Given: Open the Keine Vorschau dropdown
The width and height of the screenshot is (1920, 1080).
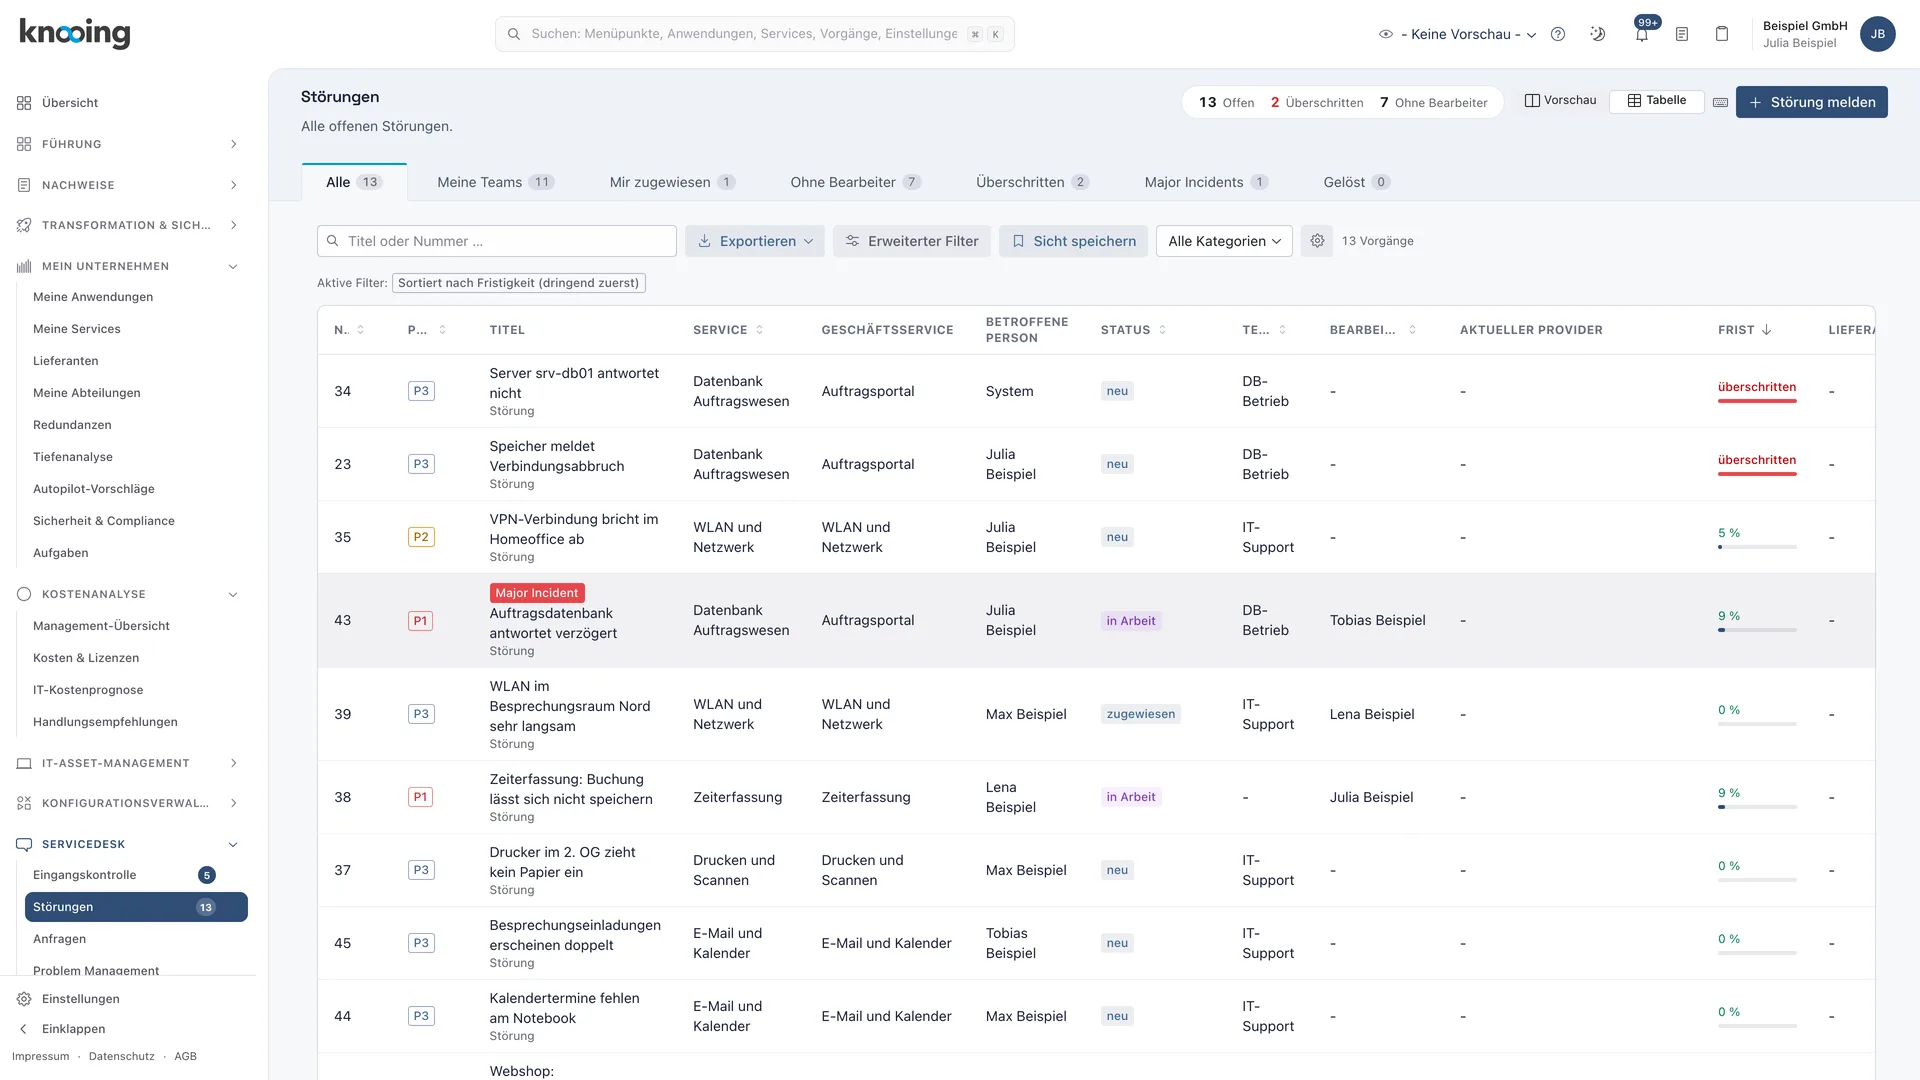Looking at the screenshot, I should [x=1458, y=34].
